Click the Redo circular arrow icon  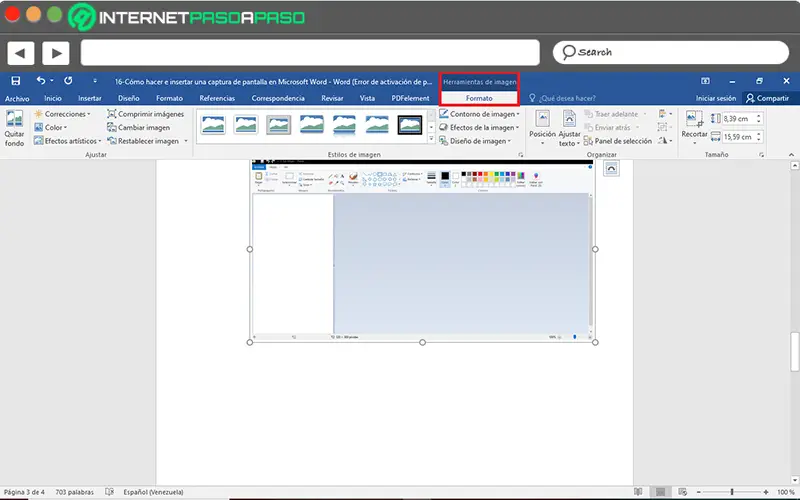[68, 81]
